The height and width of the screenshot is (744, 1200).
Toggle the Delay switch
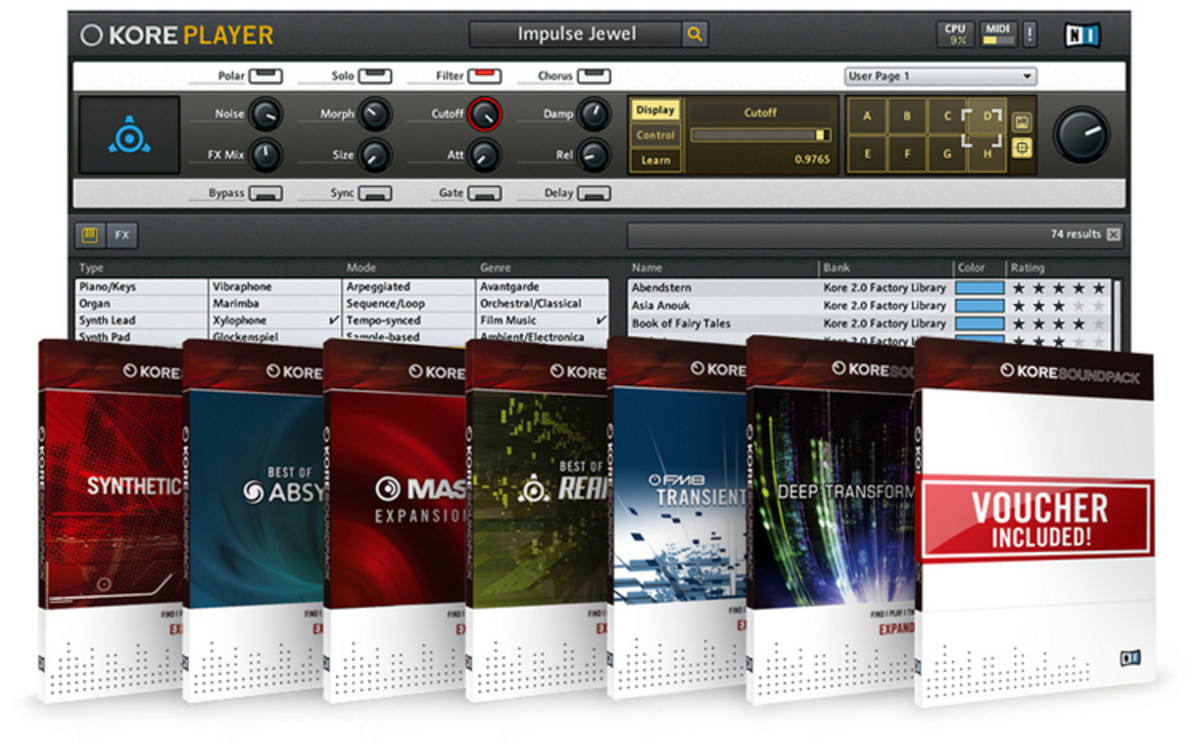pos(594,194)
